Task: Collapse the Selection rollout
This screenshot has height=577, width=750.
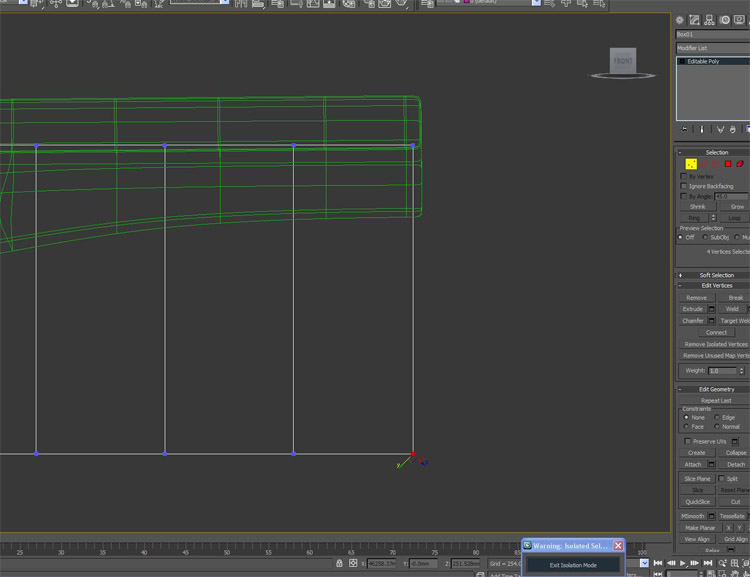Action: click(x=716, y=152)
